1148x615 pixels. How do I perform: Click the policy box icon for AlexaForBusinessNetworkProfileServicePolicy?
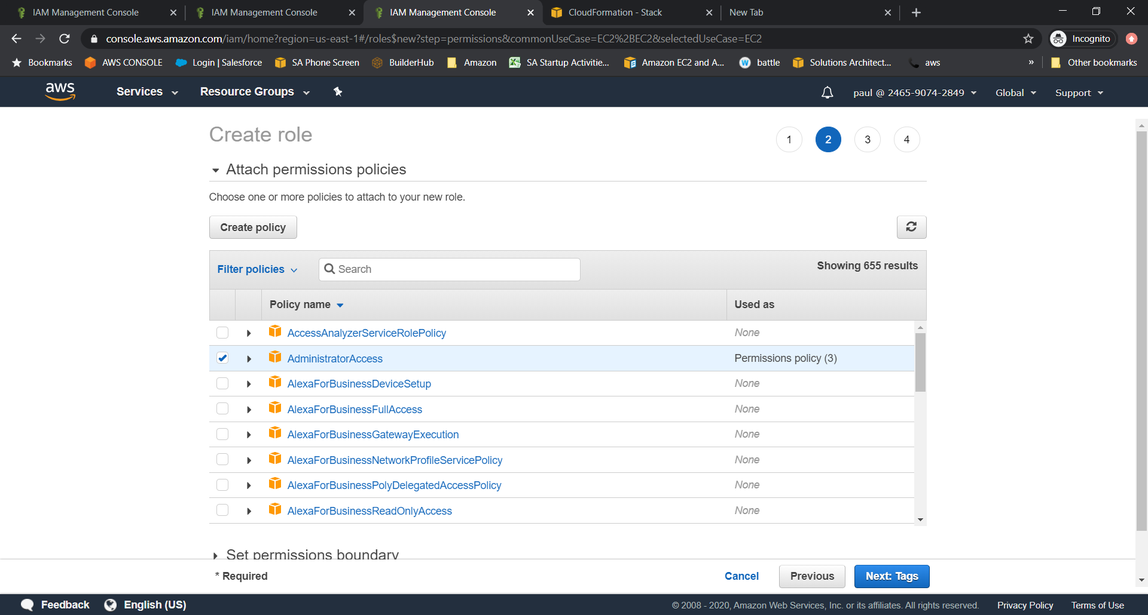(275, 459)
